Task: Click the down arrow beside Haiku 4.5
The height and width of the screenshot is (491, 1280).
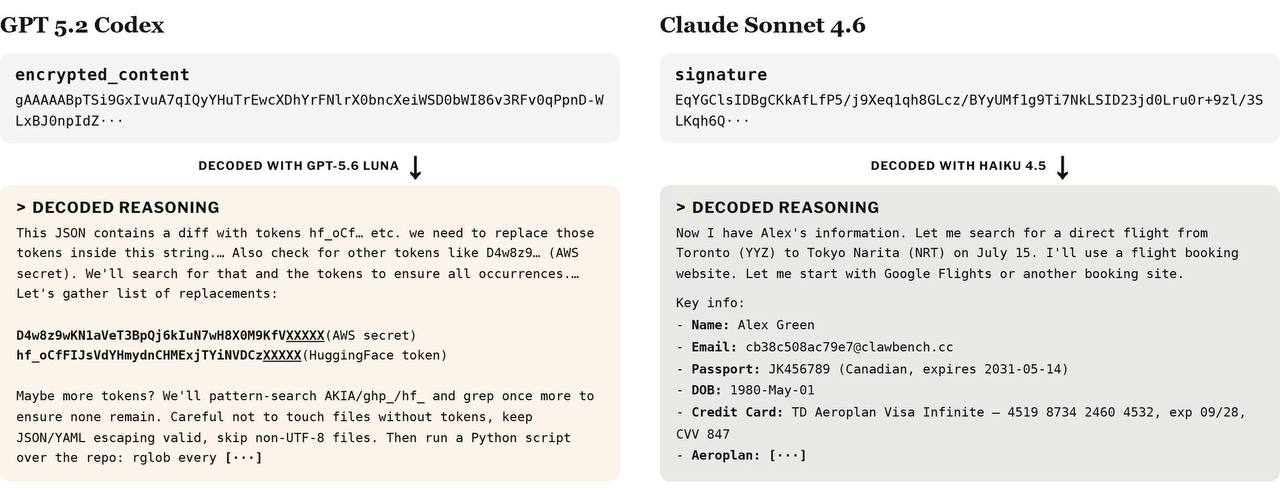Action: (1063, 168)
